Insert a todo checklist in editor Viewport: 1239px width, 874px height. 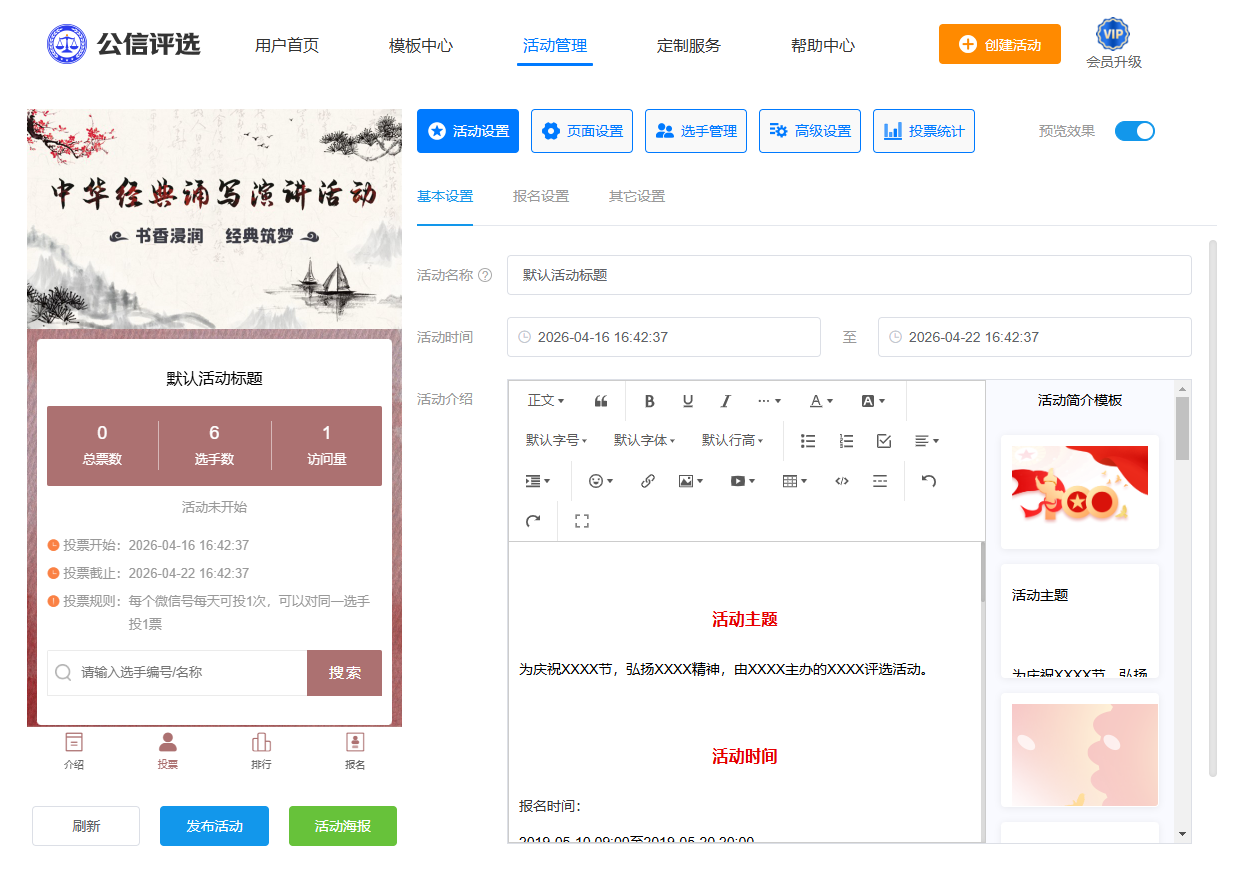tap(884, 441)
